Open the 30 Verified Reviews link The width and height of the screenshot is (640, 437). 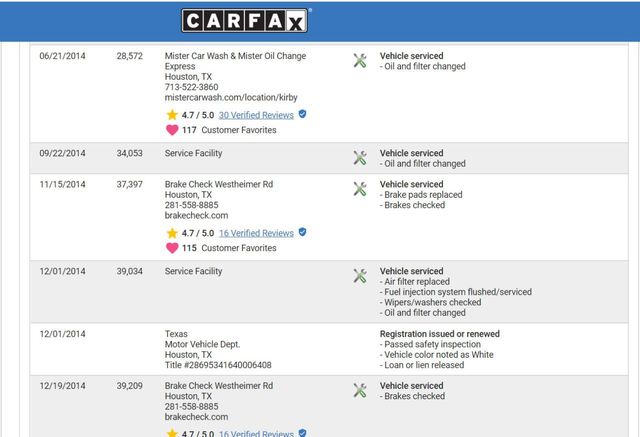click(x=256, y=115)
